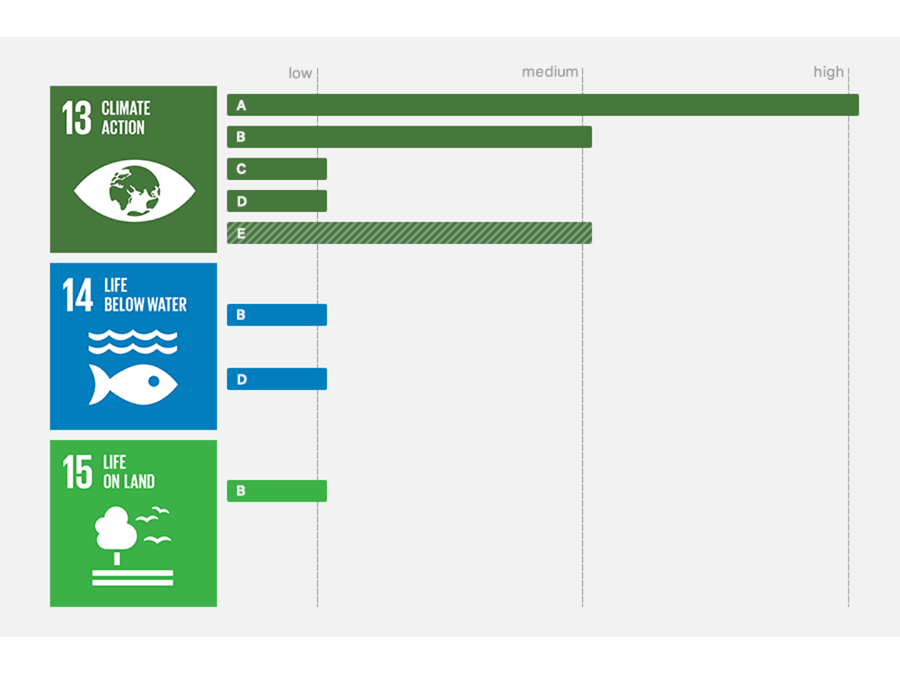Click the blue bar labeled B
Image resolution: width=900 pixels, height=675 pixels.
coord(277,315)
